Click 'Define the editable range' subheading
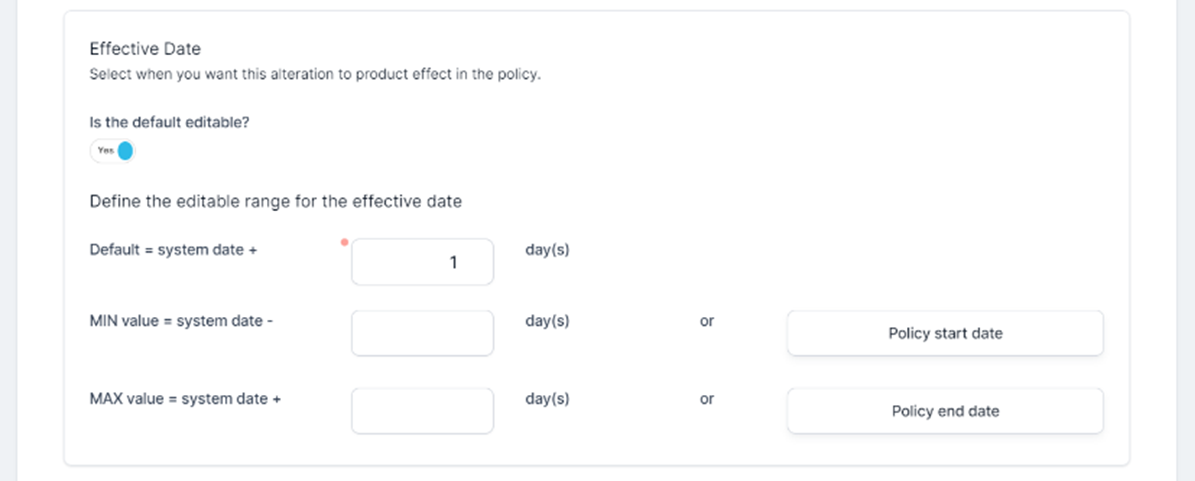 (276, 201)
